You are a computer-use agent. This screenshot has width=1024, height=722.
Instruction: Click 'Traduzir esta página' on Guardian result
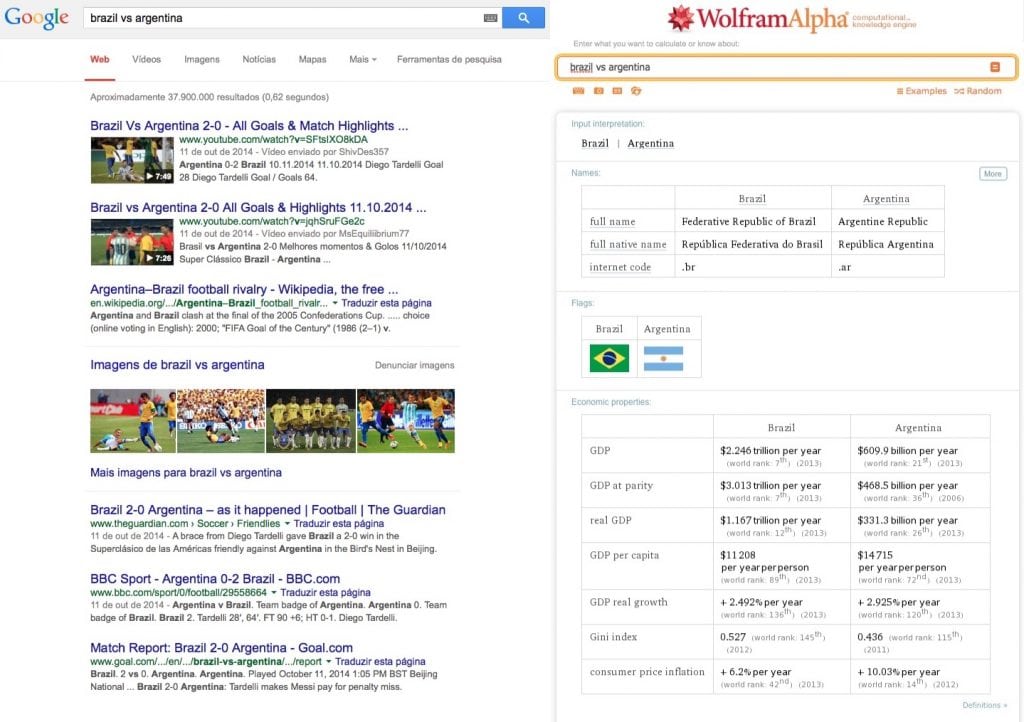[x=338, y=524]
